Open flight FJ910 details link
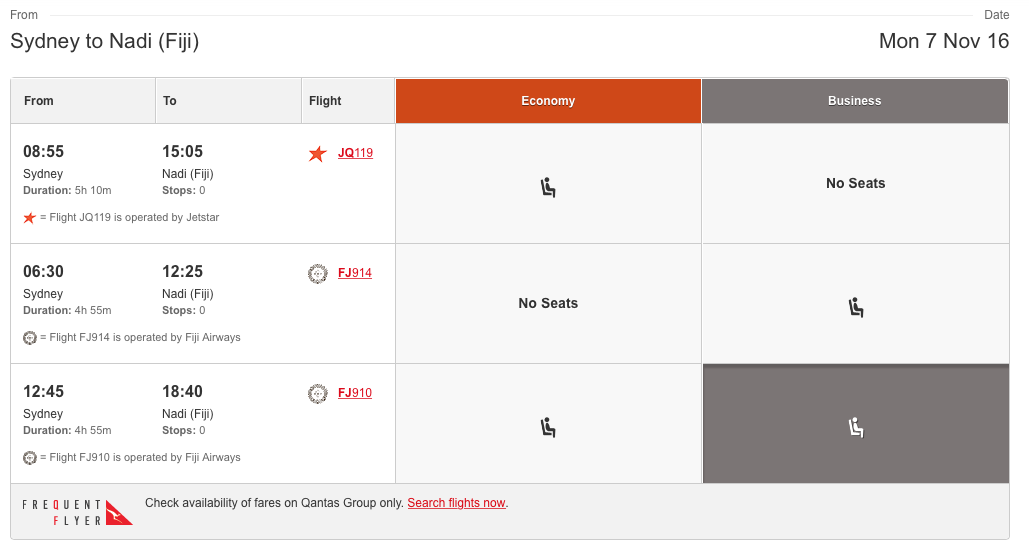1029x548 pixels. (x=354, y=393)
